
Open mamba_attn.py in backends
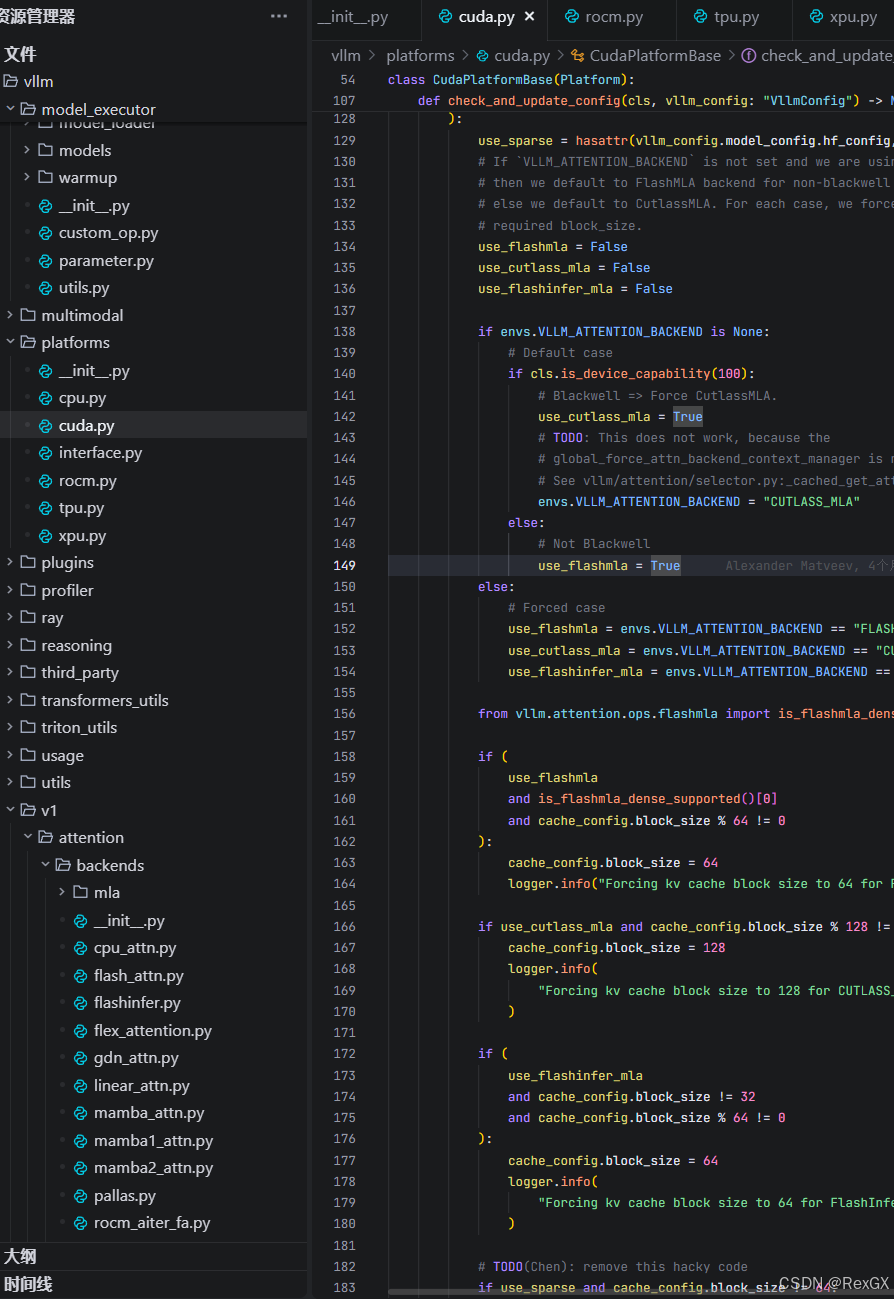[149, 1113]
